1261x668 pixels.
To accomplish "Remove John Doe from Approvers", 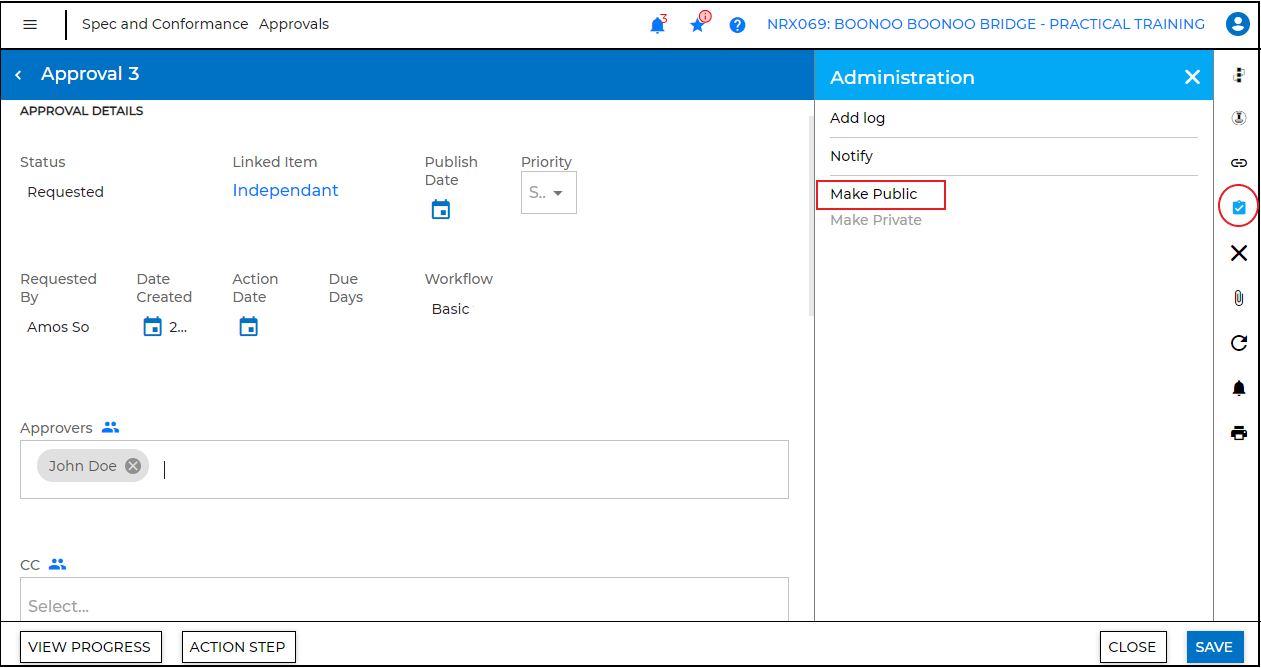I will click(x=132, y=465).
